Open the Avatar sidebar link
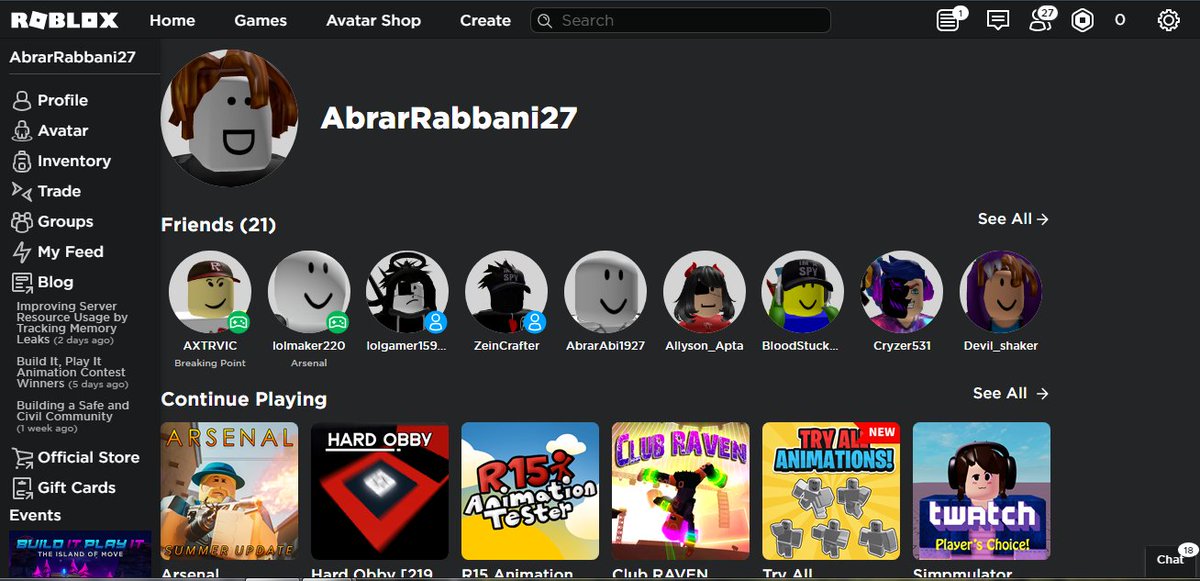Image resolution: width=1200 pixels, height=581 pixels. (63, 131)
